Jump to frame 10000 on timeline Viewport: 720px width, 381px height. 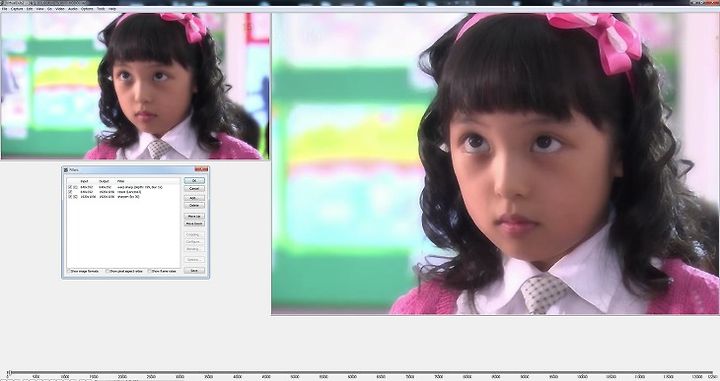click(582, 376)
